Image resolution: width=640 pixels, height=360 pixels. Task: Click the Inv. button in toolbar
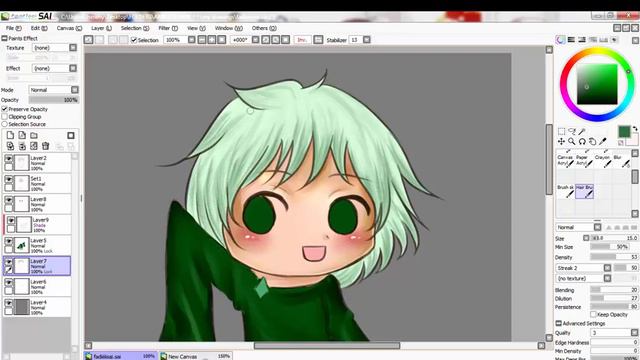click(302, 40)
